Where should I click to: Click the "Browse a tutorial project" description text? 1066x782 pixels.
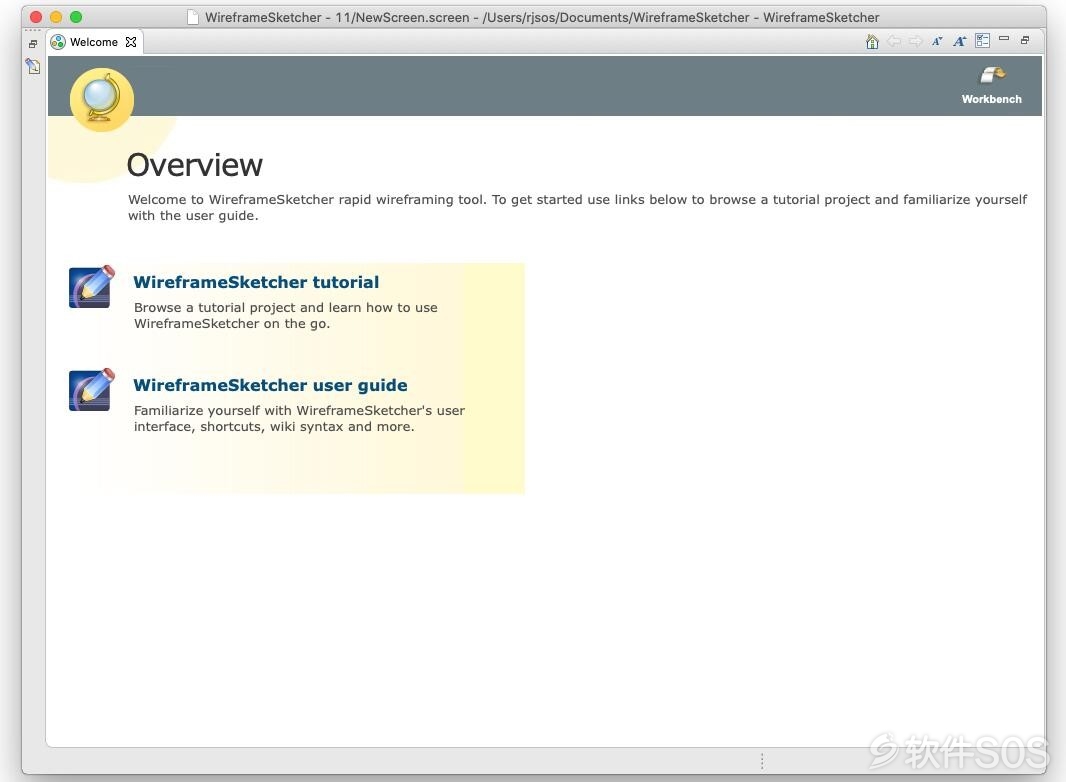tap(286, 316)
